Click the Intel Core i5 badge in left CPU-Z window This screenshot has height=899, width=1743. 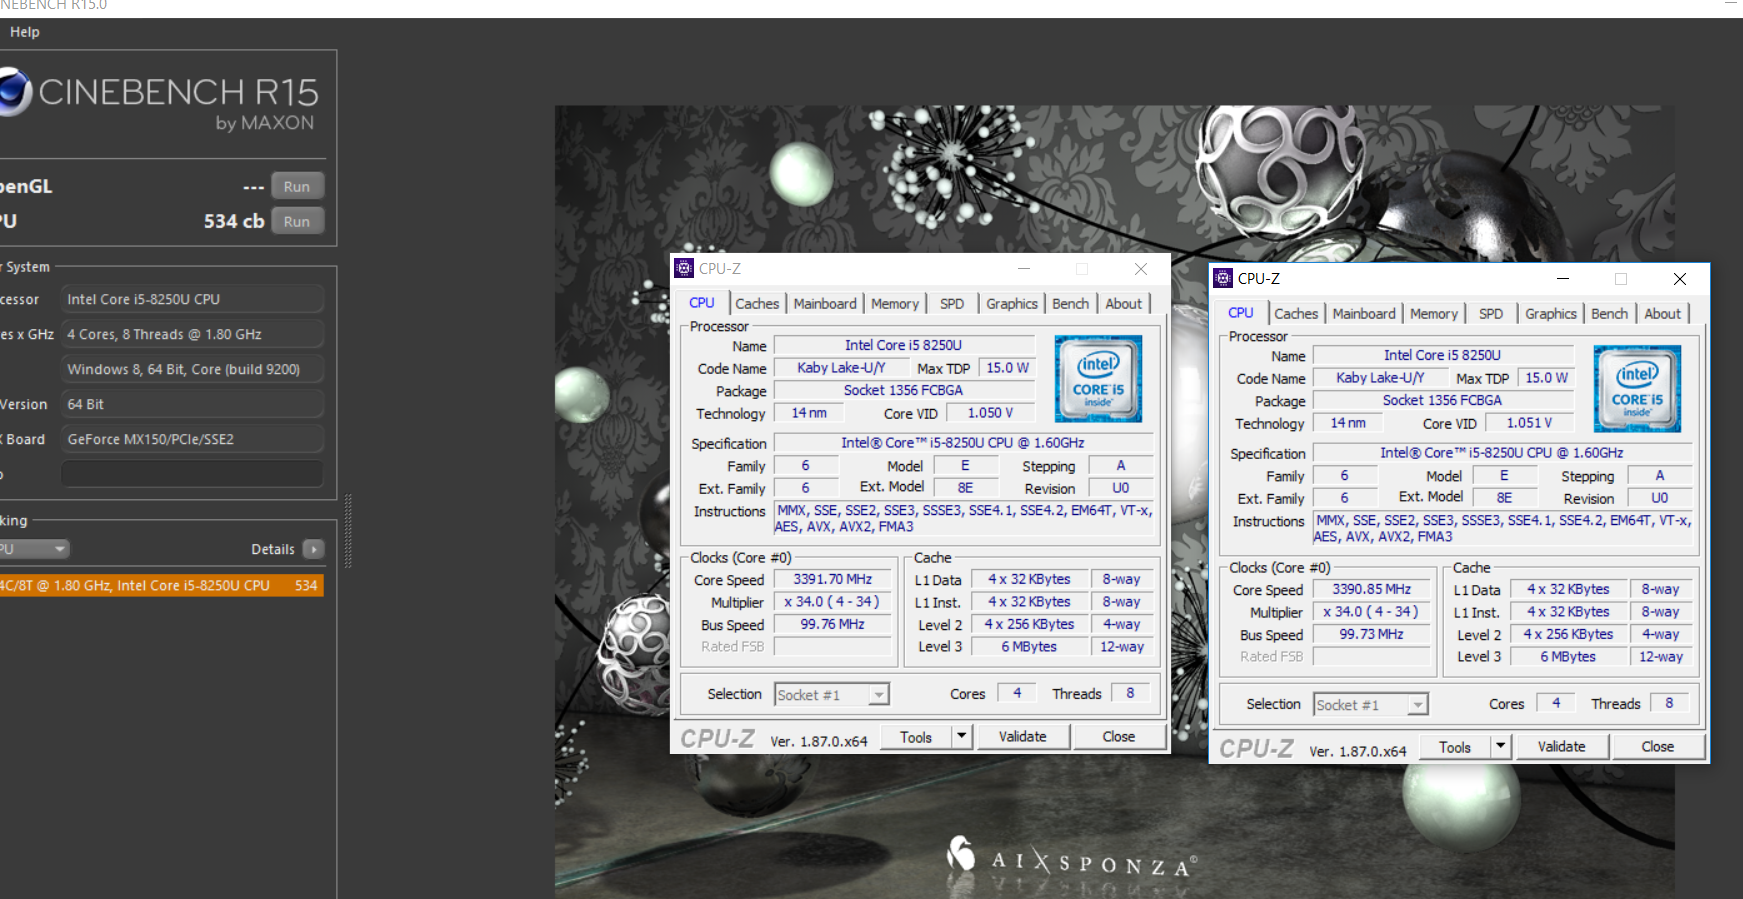coord(1098,378)
